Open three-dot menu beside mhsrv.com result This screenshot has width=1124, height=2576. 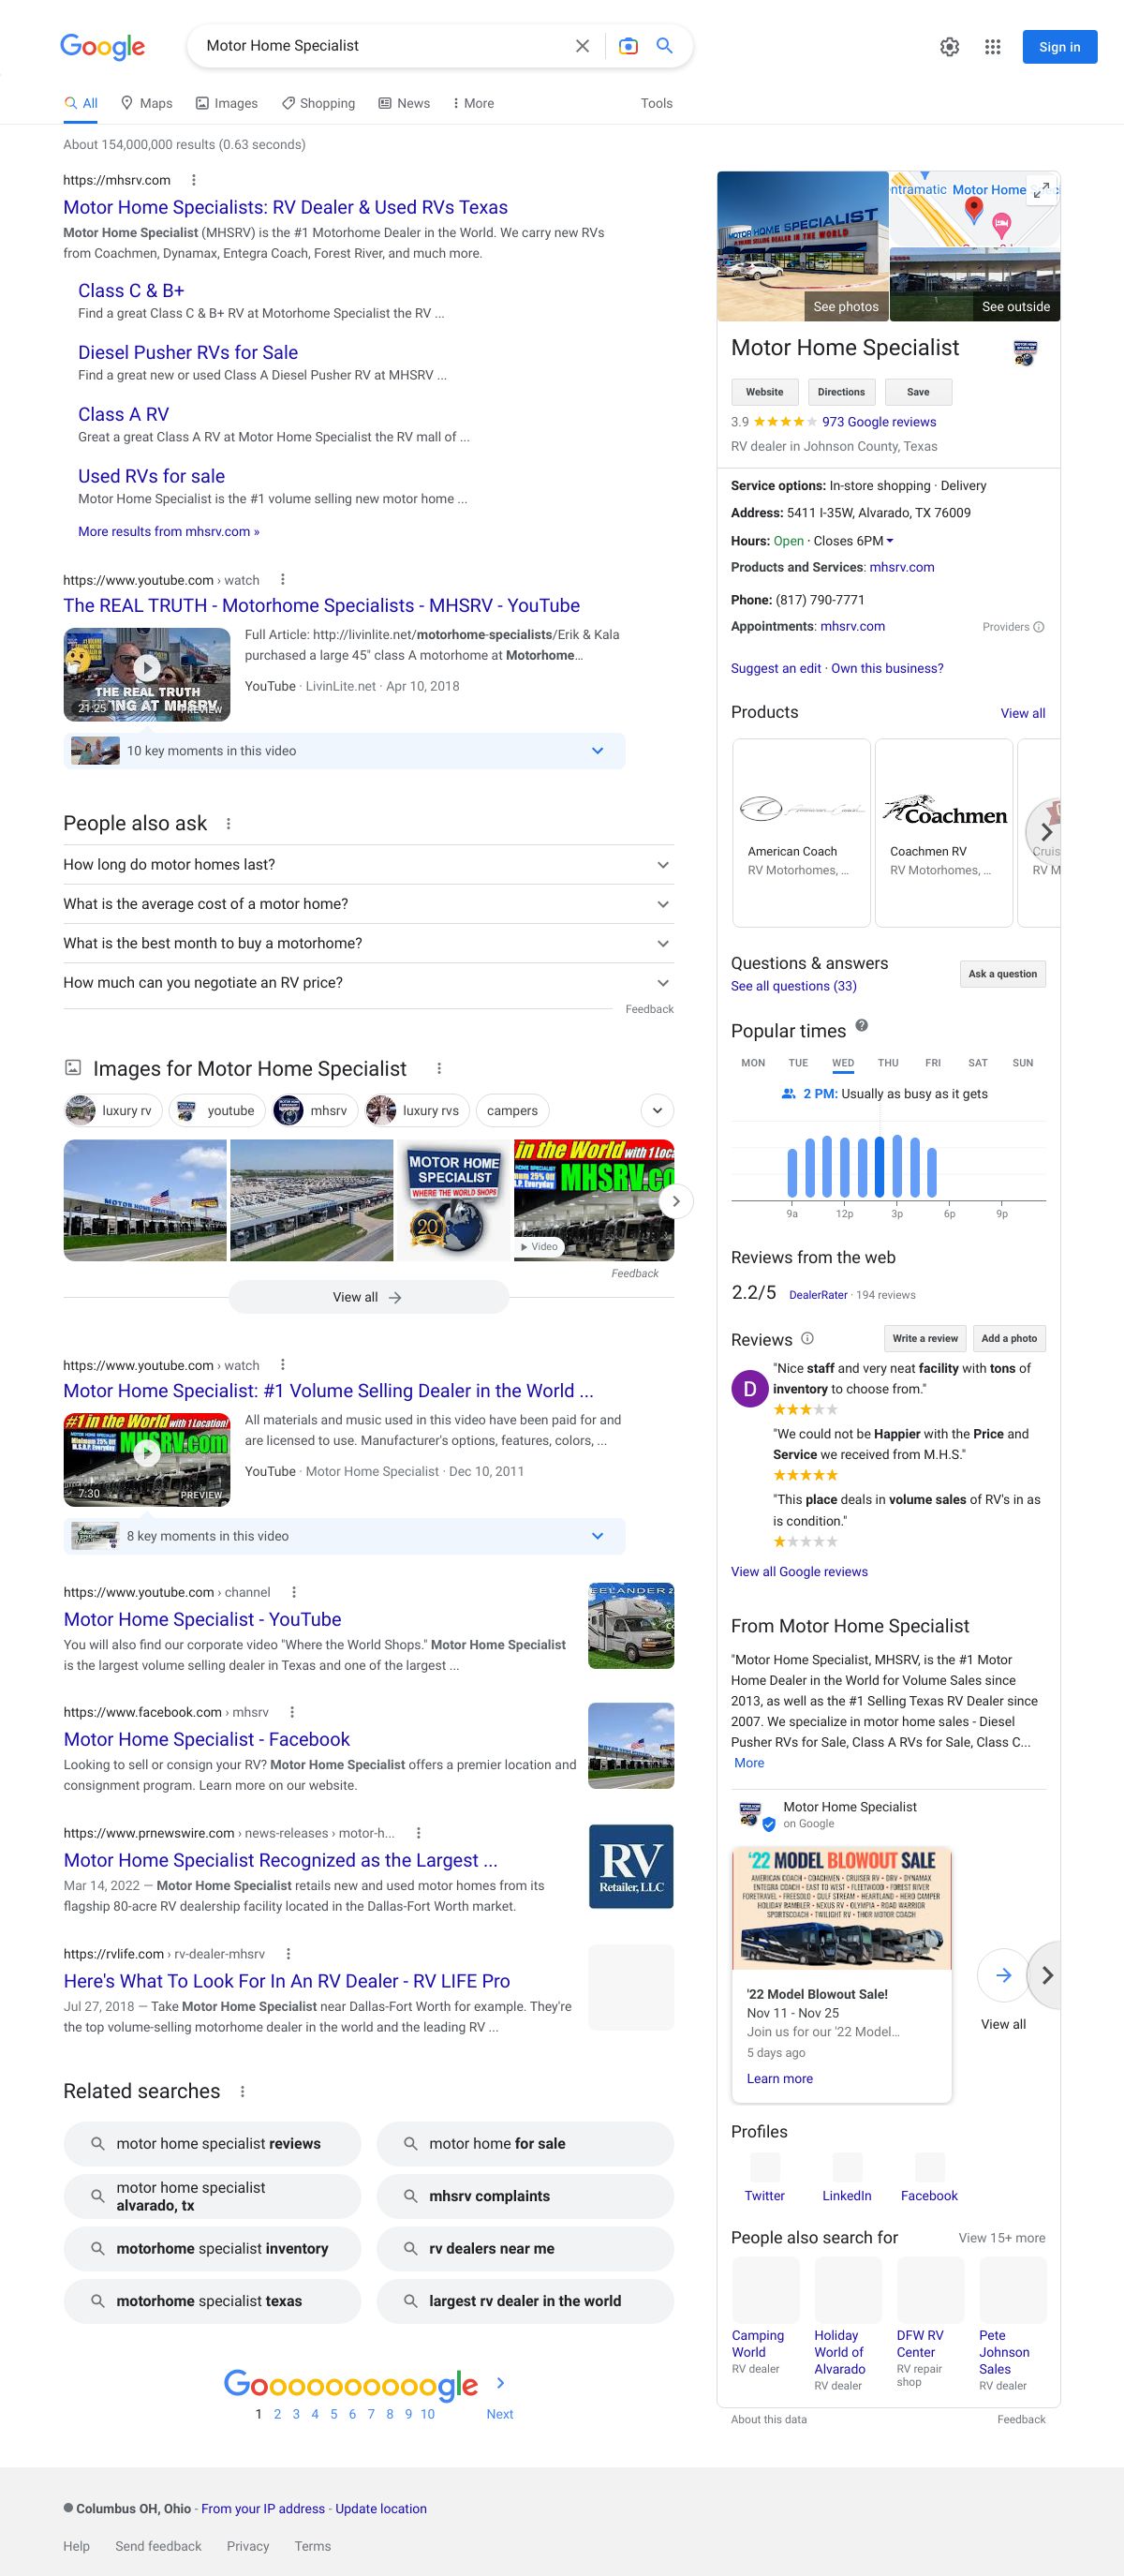click(193, 180)
